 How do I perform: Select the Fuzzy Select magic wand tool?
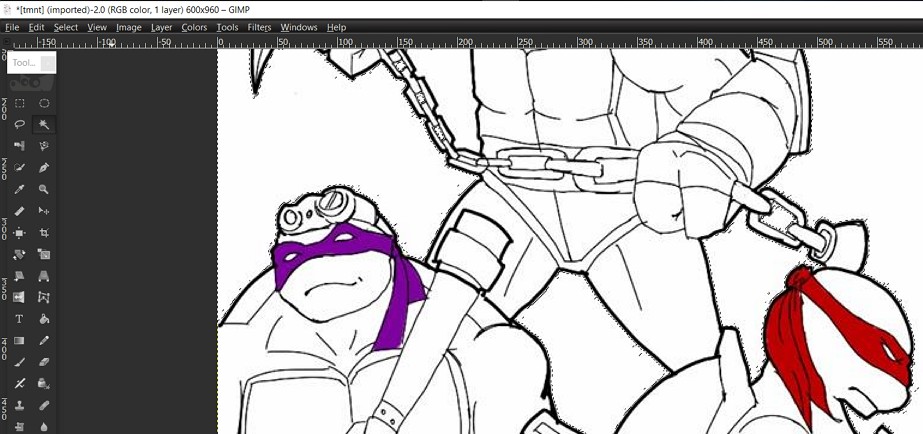click(44, 124)
